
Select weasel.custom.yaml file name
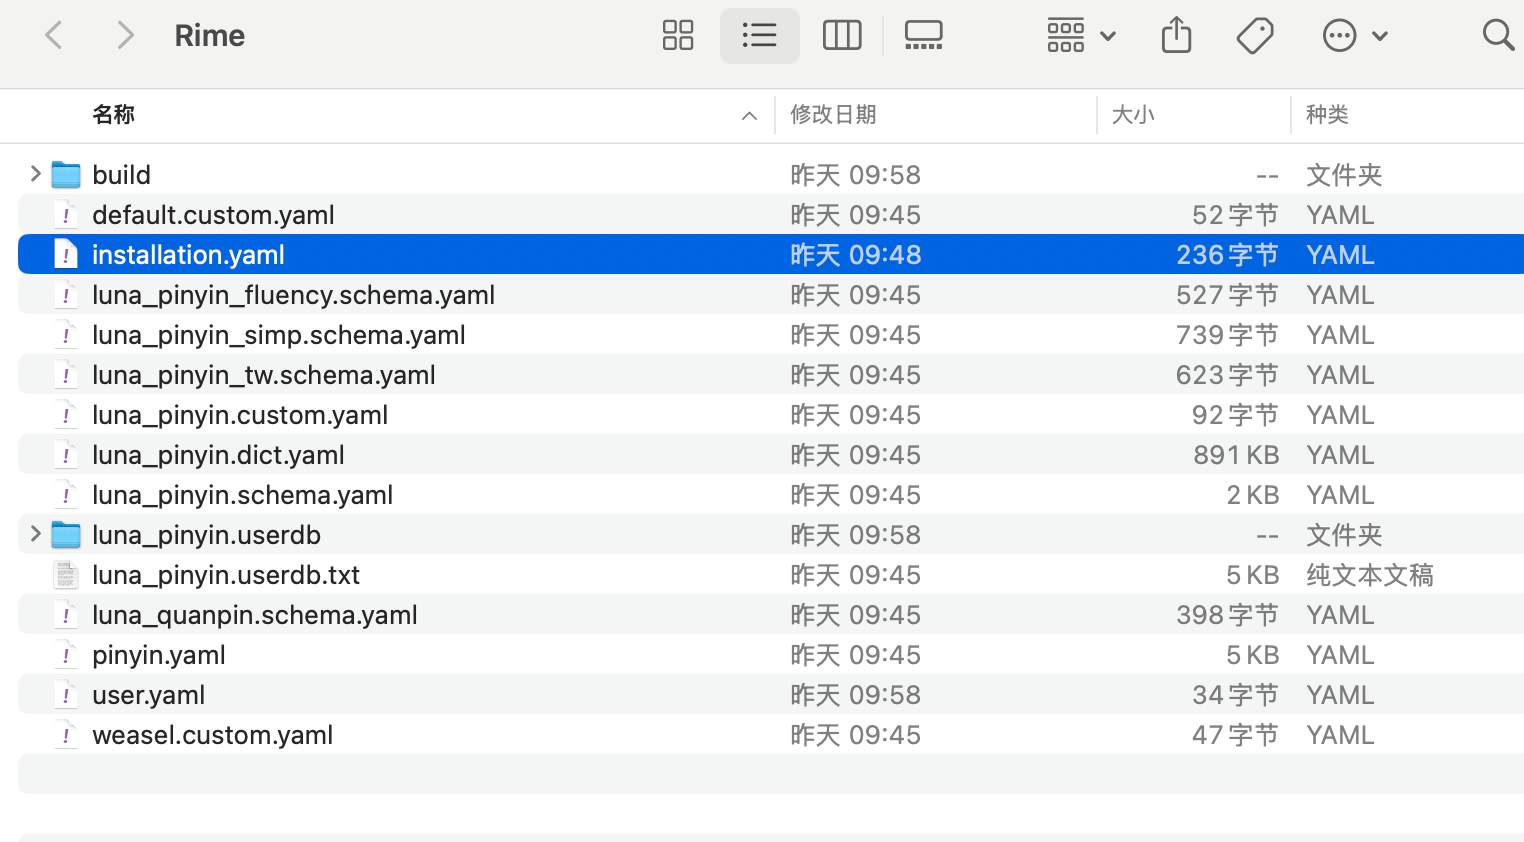point(212,735)
